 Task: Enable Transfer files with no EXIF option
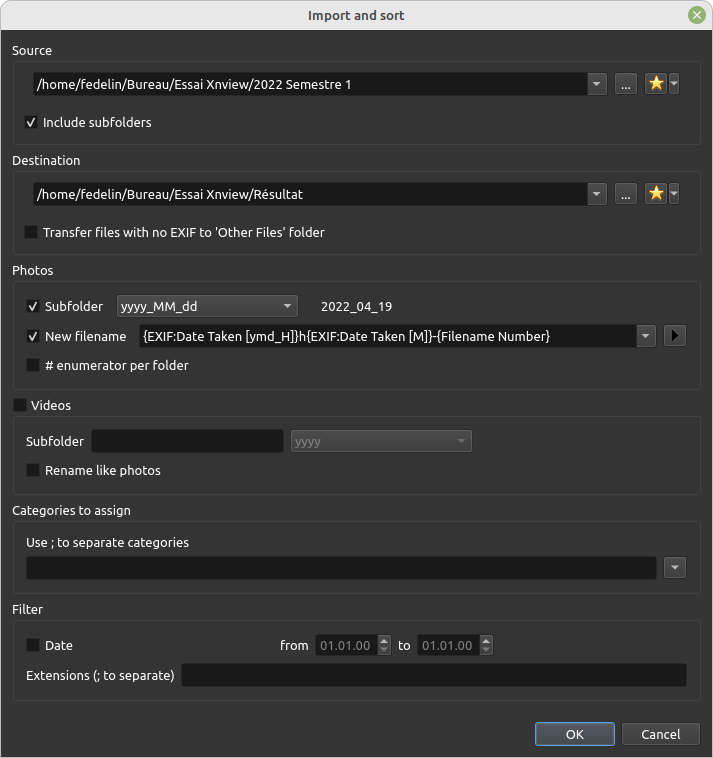tap(32, 233)
